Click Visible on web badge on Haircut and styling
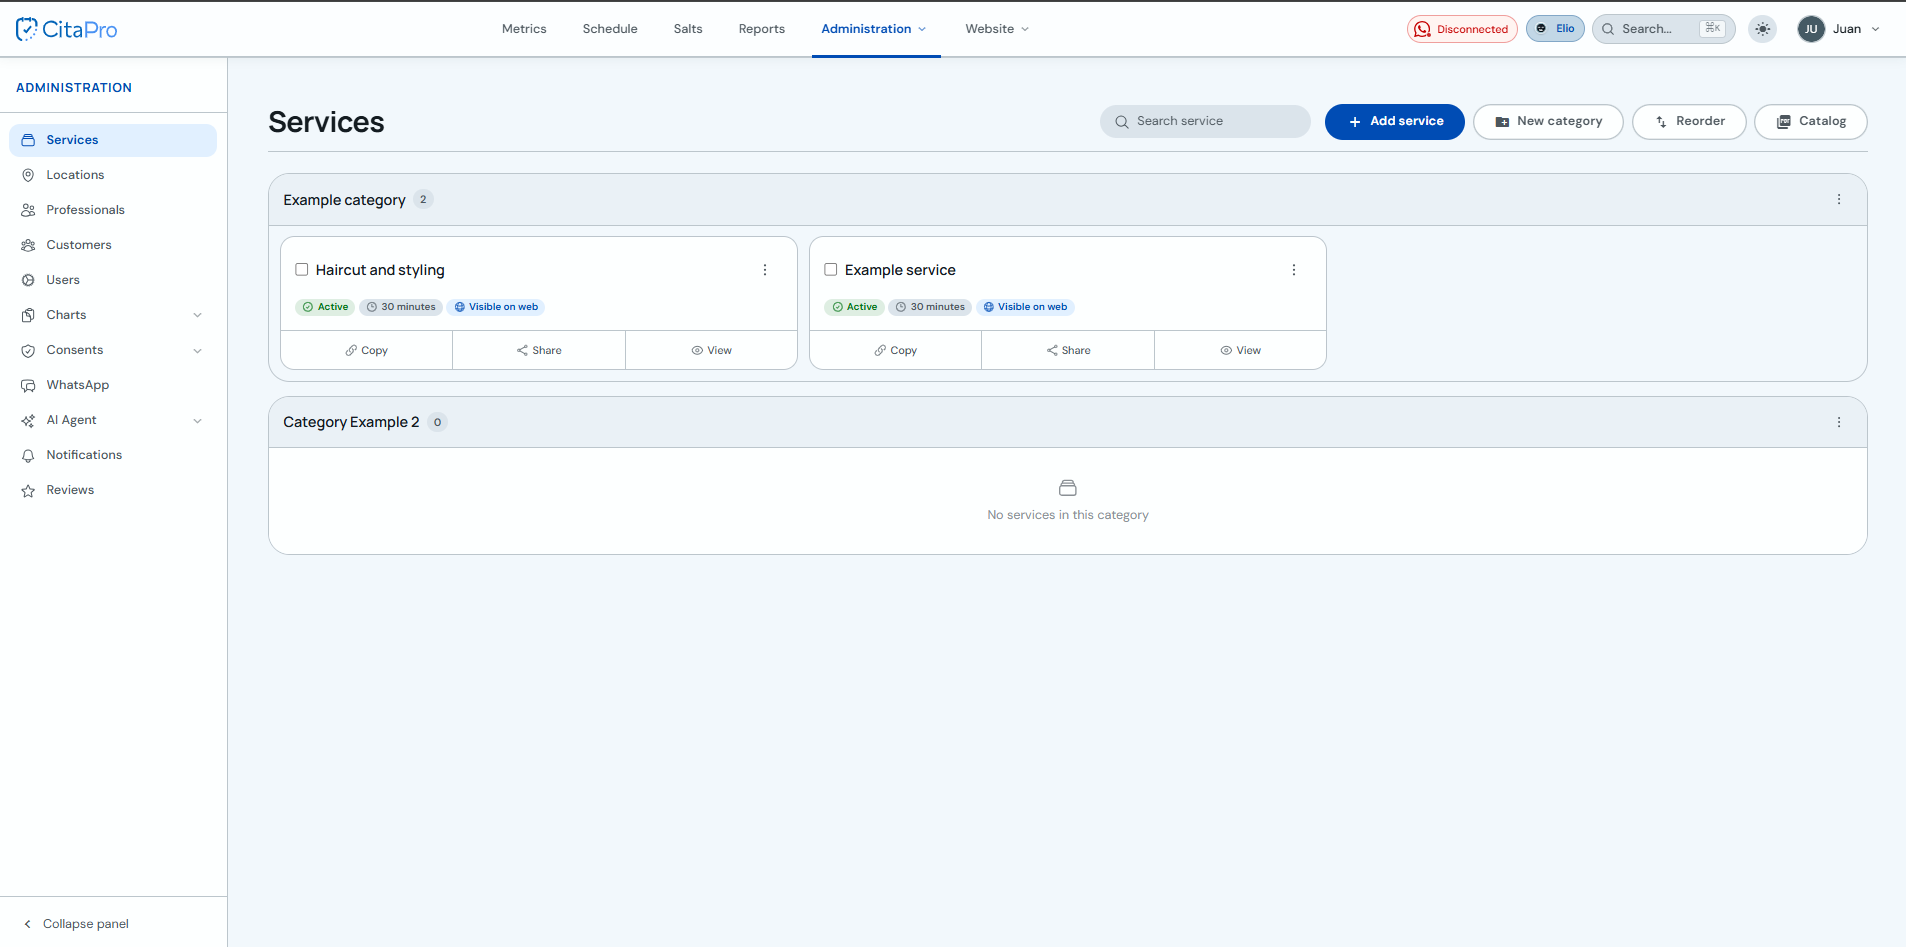1906x947 pixels. (x=496, y=307)
